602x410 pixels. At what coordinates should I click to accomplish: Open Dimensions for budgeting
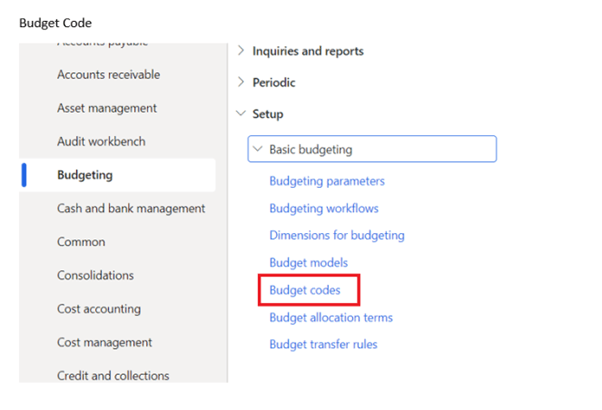(336, 236)
